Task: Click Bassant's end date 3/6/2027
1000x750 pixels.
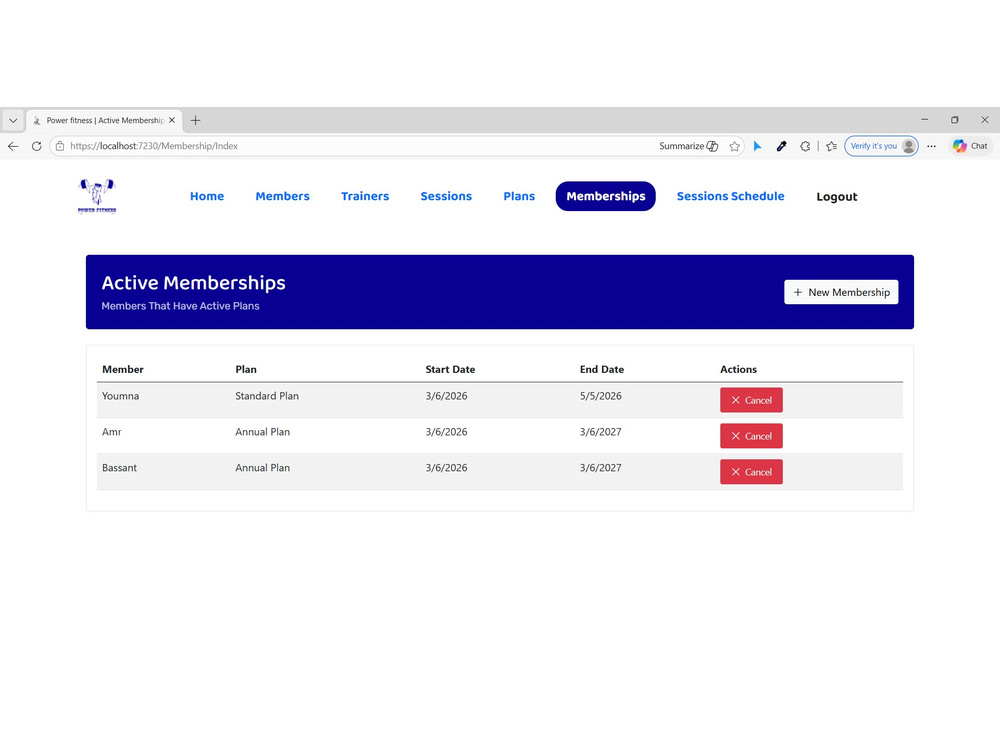Action: [x=601, y=467]
